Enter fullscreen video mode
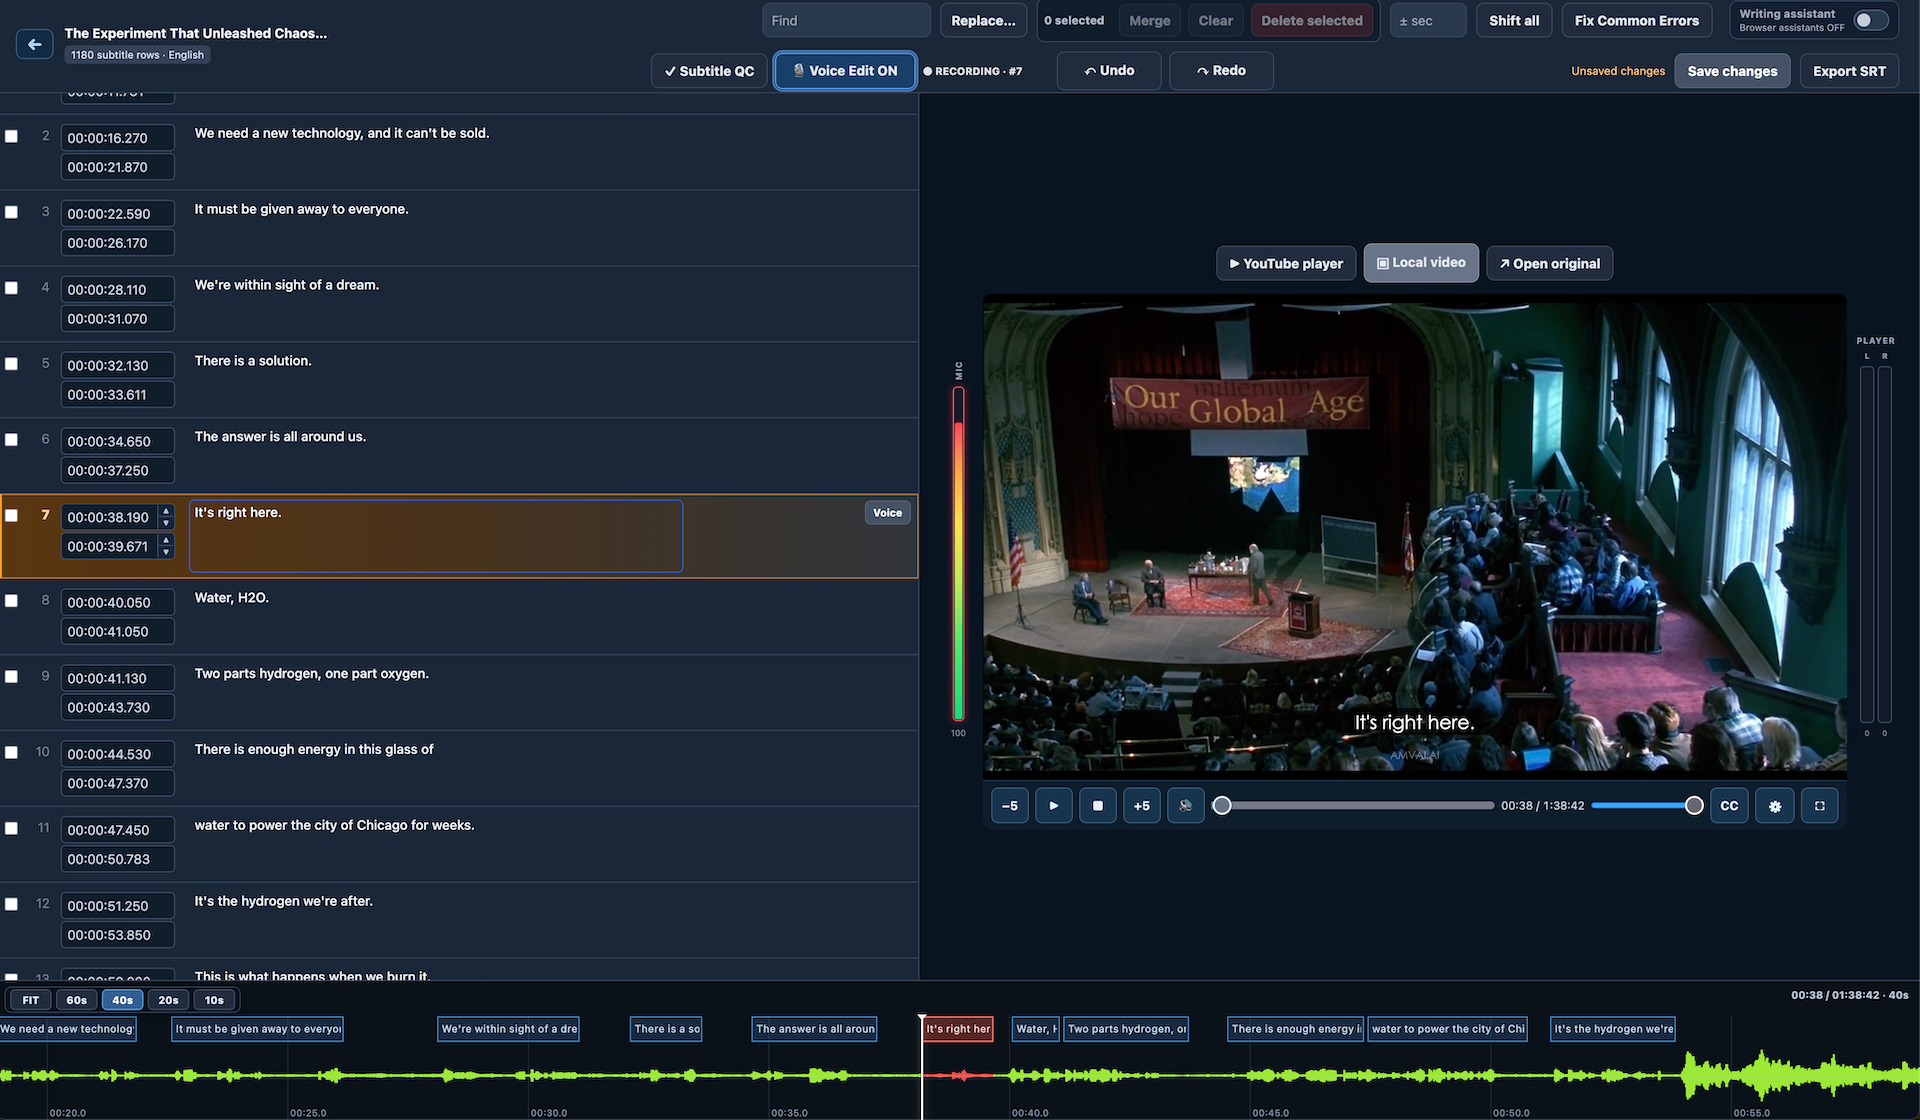Image resolution: width=1920 pixels, height=1120 pixels. (x=1820, y=806)
